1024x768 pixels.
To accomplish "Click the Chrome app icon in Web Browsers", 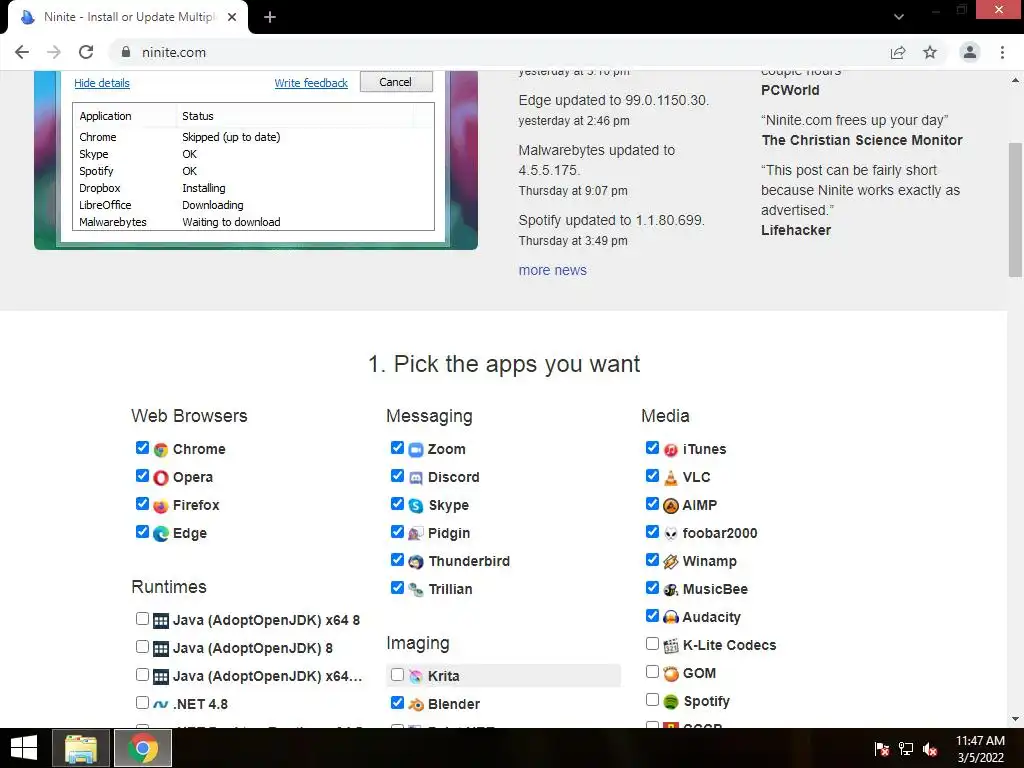I will [x=161, y=450].
